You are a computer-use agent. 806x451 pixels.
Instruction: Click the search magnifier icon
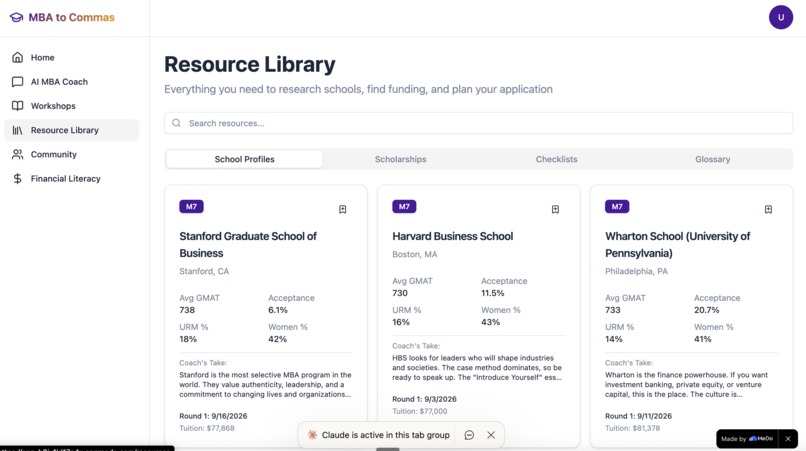click(176, 123)
